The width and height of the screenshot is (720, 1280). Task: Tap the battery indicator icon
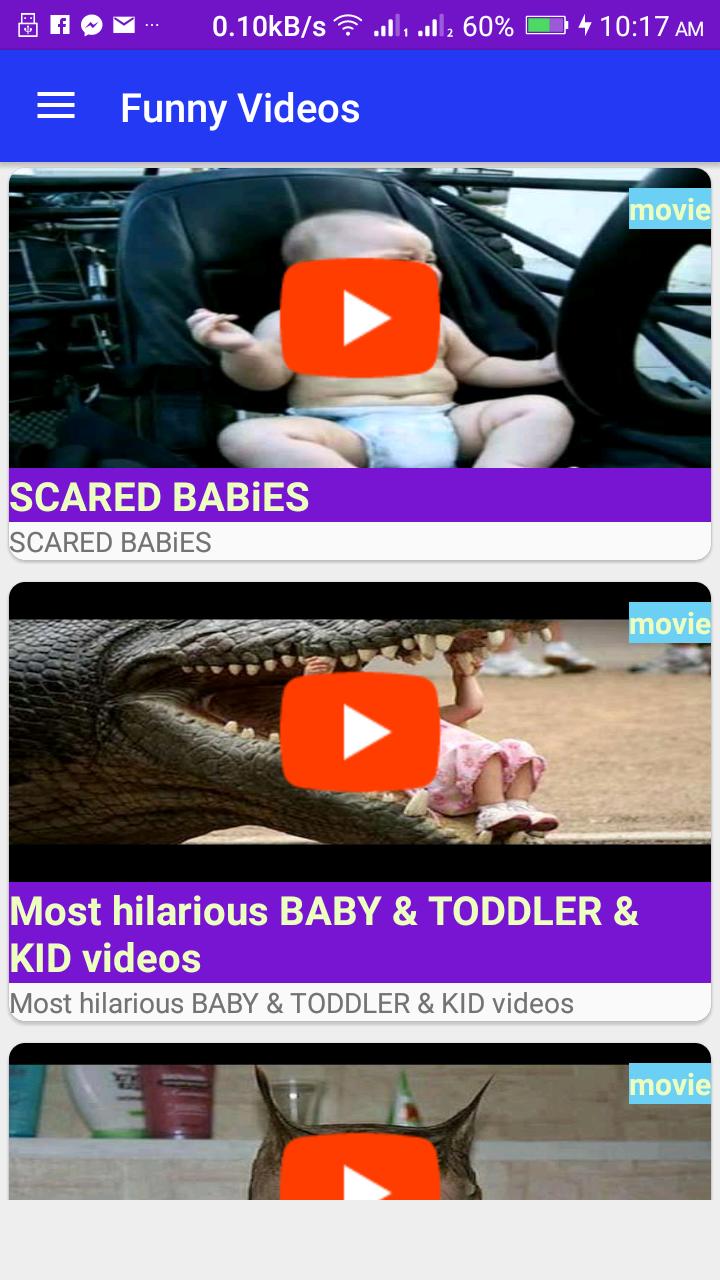547,25
